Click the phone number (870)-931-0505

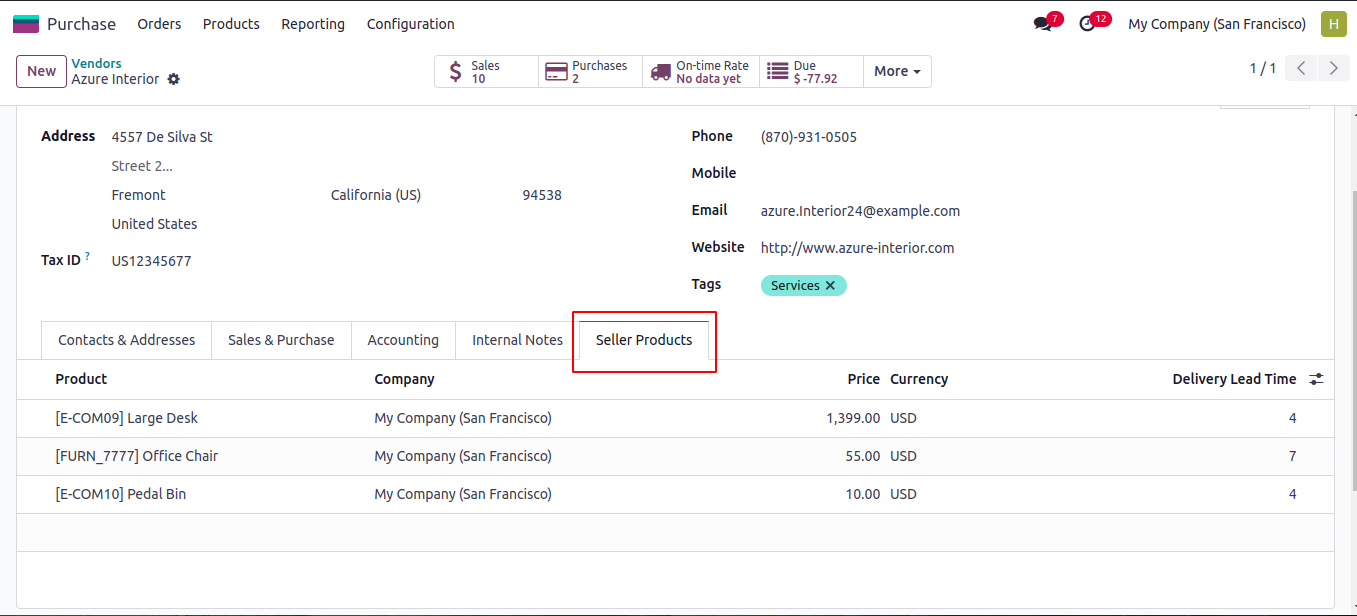808,137
